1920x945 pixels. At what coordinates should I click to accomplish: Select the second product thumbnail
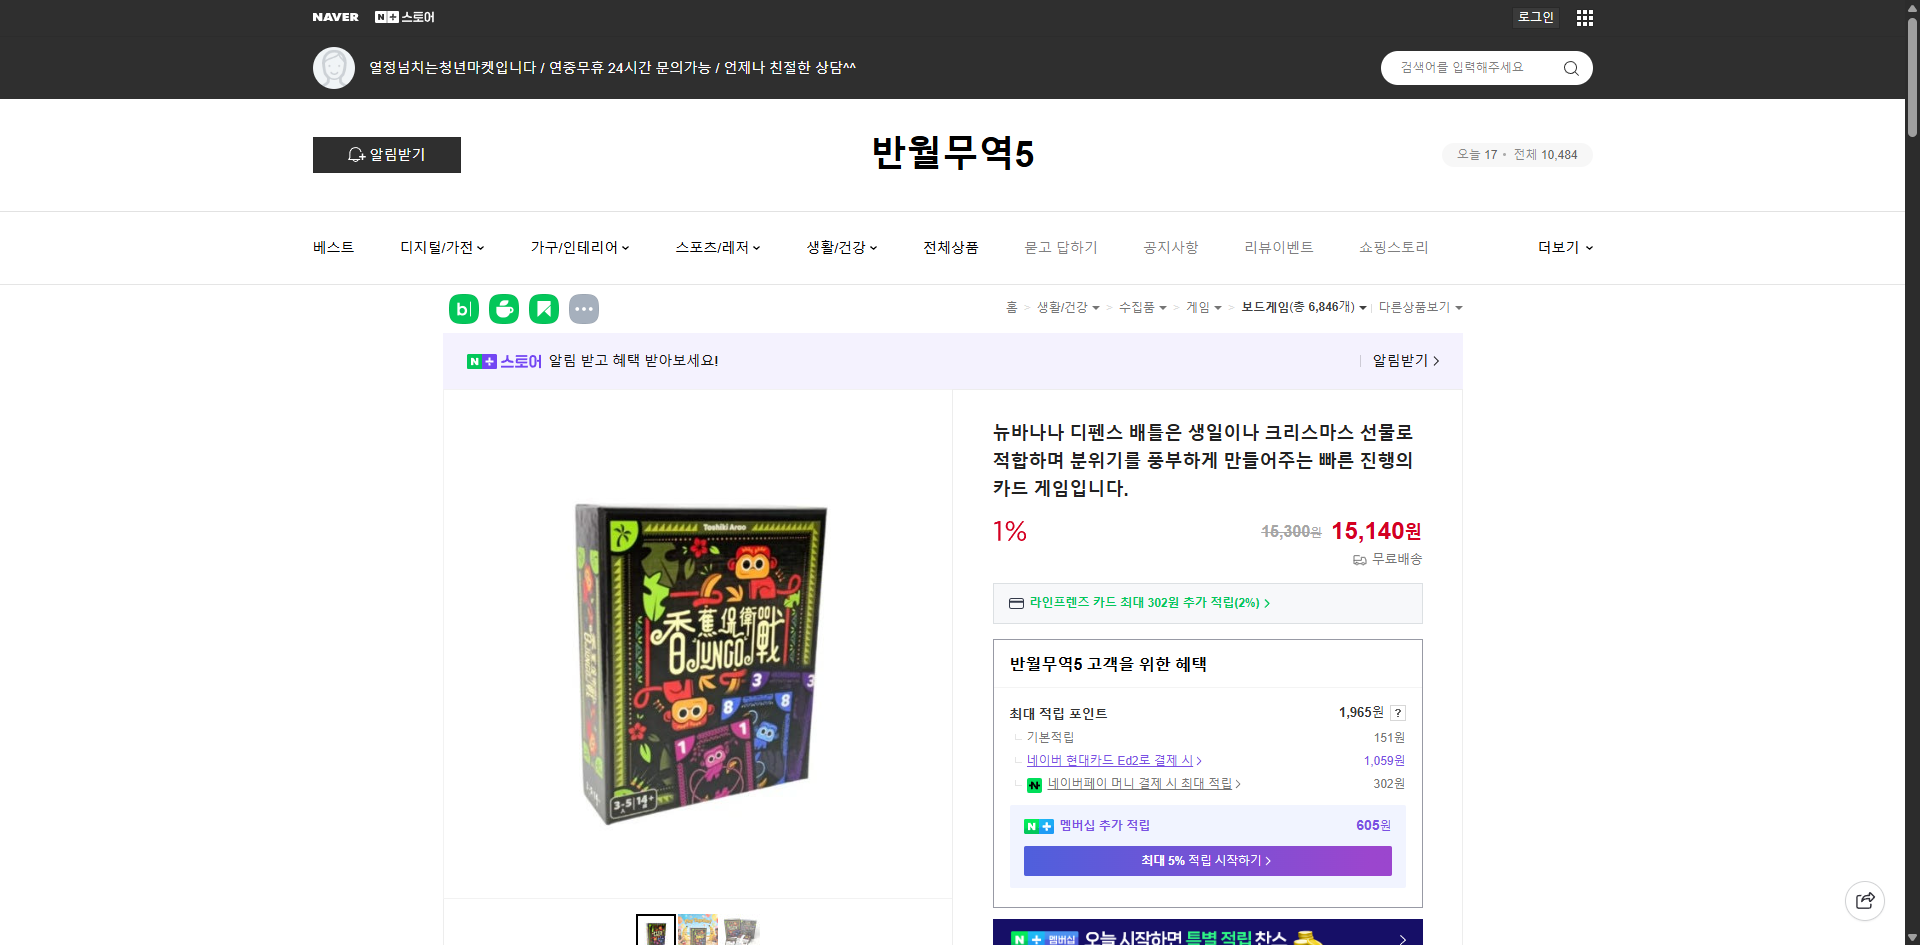tap(697, 930)
